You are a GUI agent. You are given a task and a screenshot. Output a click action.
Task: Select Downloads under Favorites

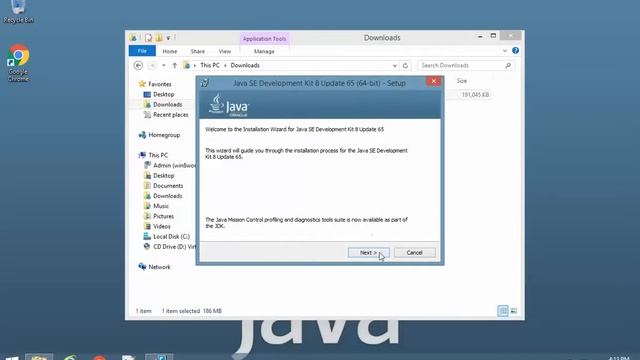[167, 104]
